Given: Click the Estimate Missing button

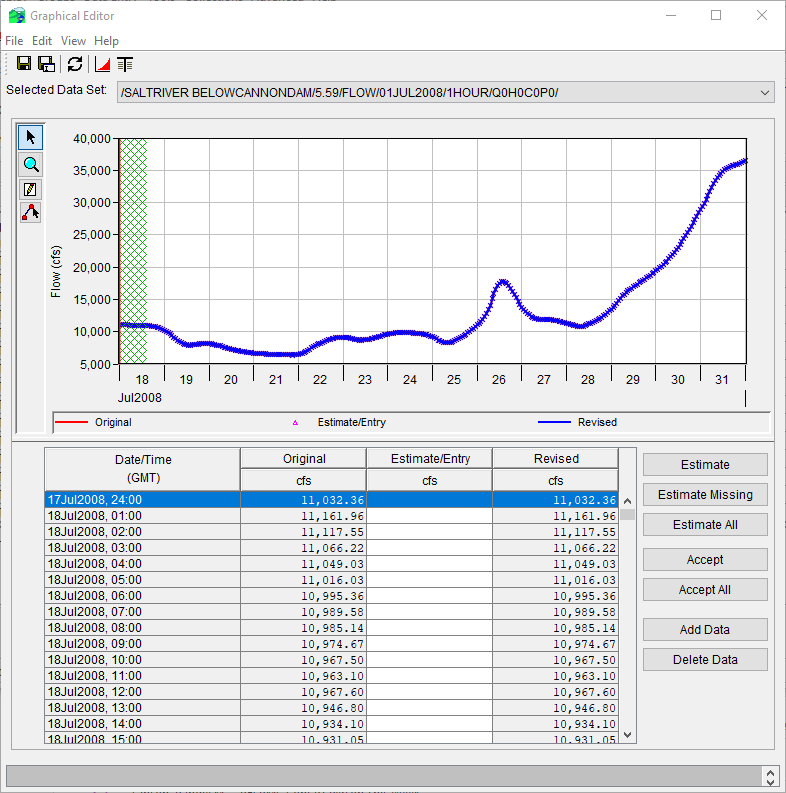Looking at the screenshot, I should [705, 495].
